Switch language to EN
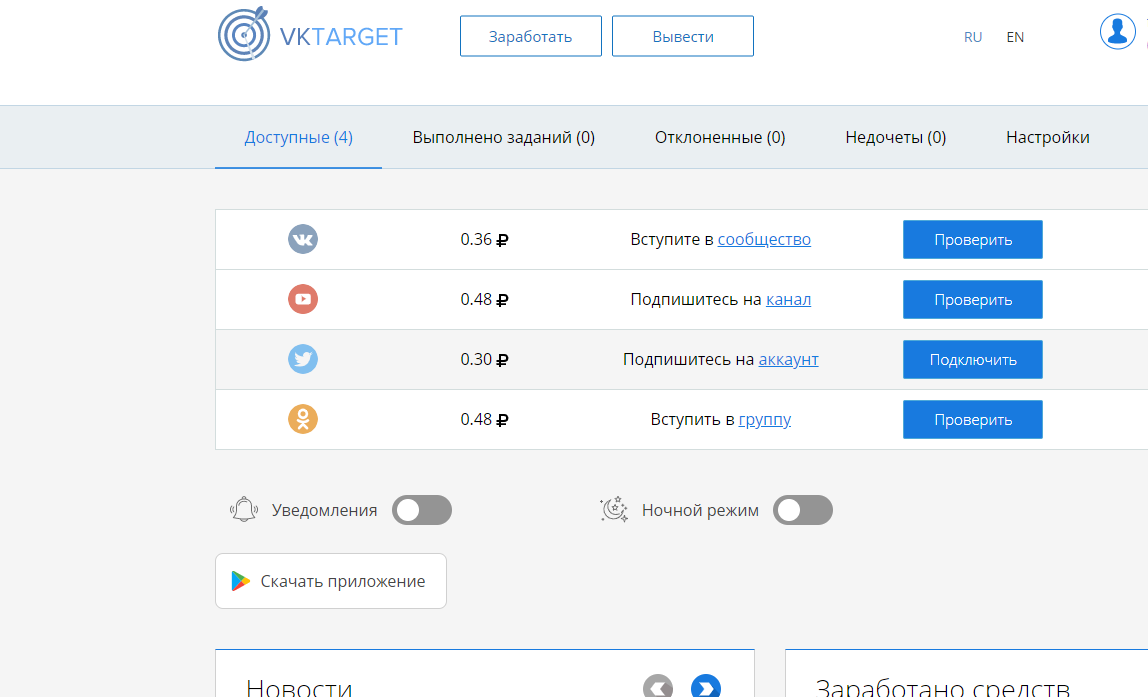Image resolution: width=1148 pixels, height=697 pixels. [1015, 37]
